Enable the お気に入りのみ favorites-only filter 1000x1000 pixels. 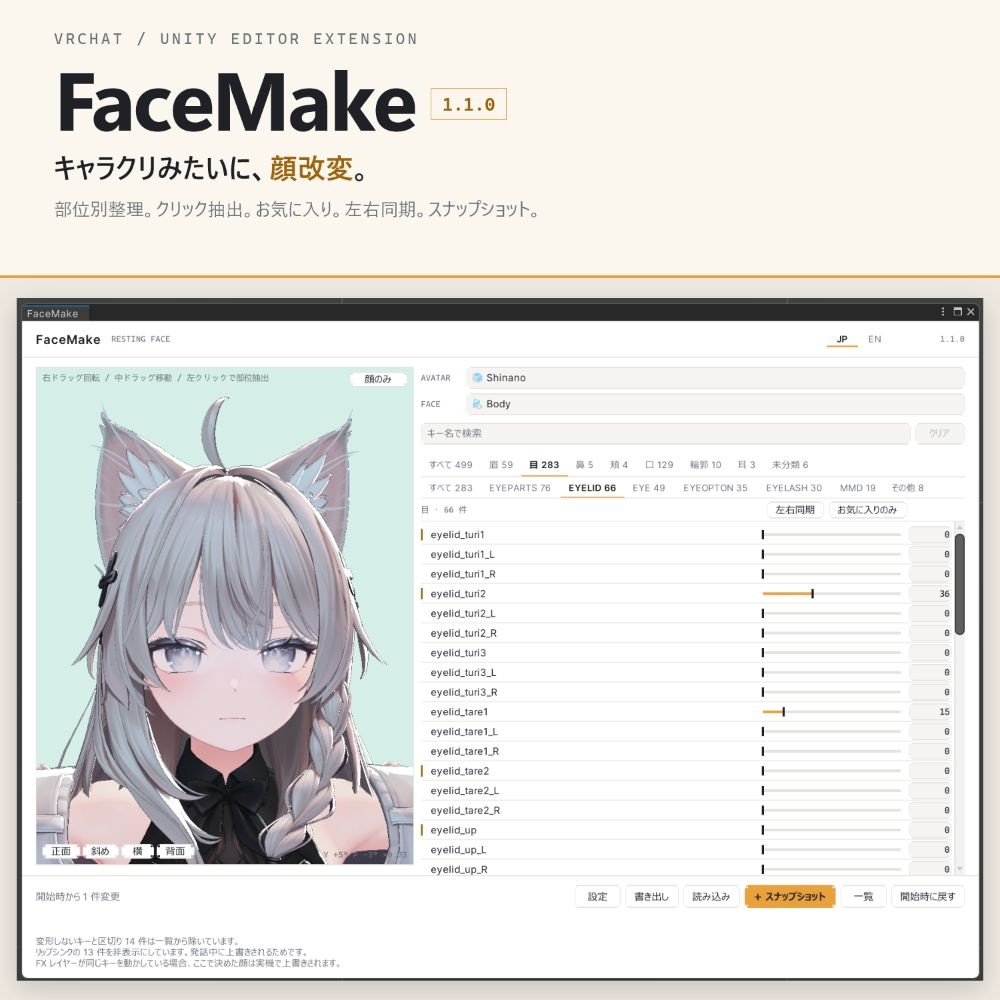tap(867, 510)
